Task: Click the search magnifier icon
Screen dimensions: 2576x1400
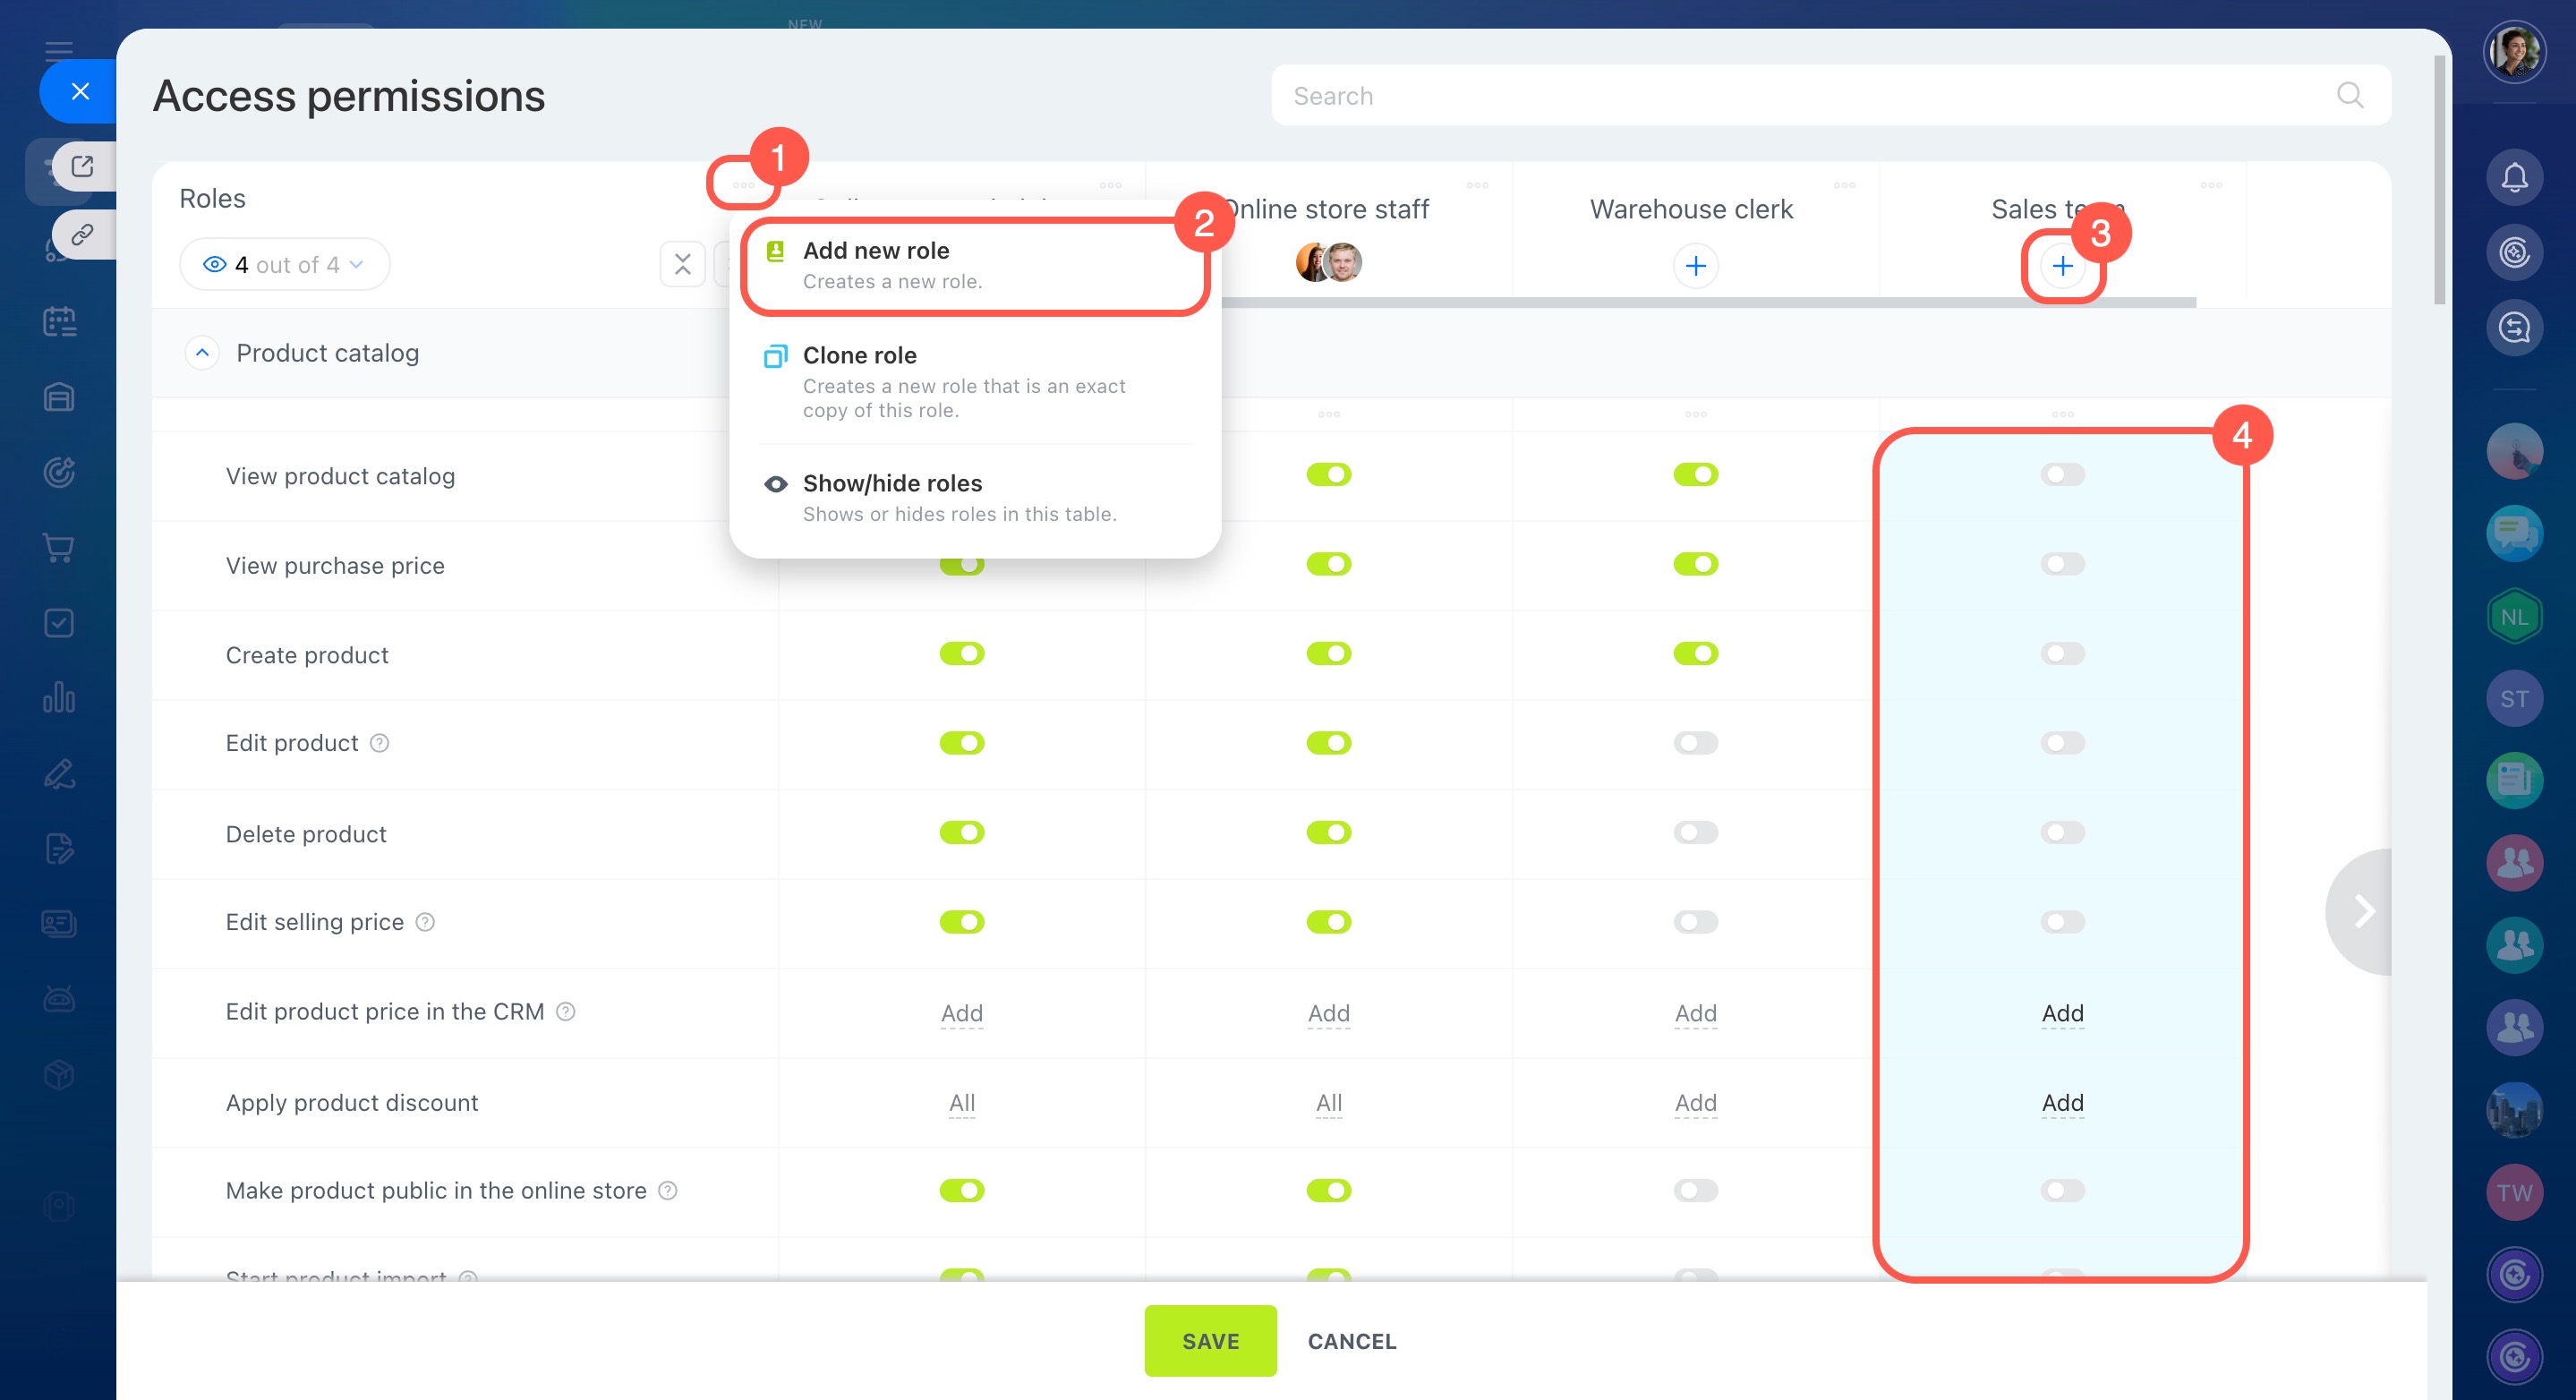Action: (2349, 95)
